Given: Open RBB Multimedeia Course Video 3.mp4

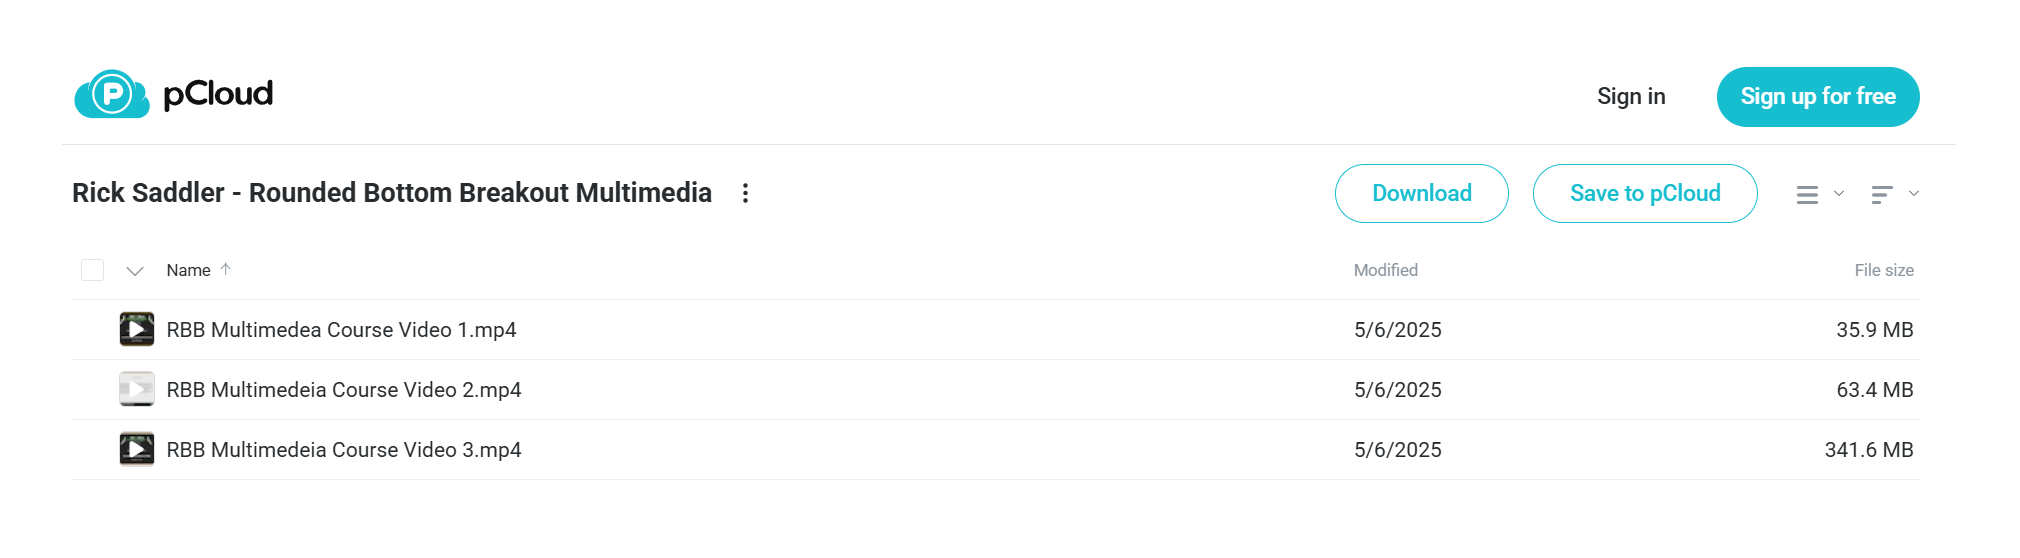Looking at the screenshot, I should (x=344, y=450).
